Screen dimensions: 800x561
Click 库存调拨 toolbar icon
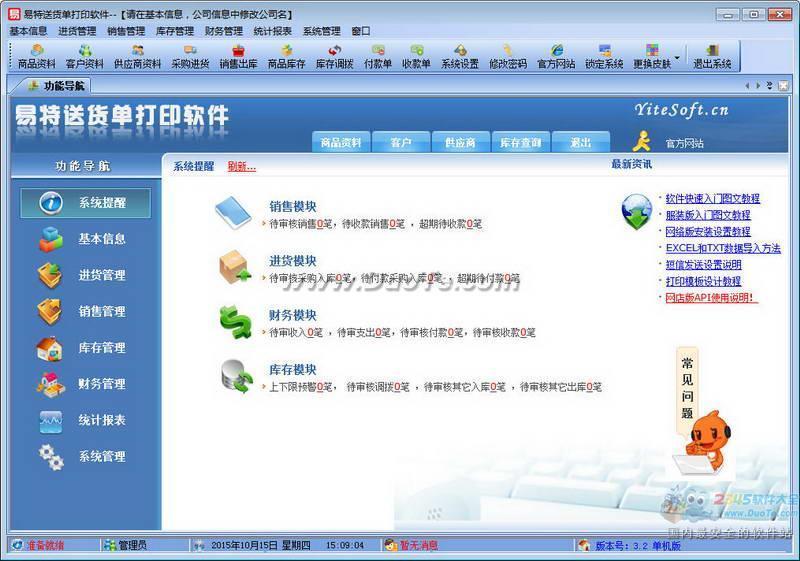(x=335, y=56)
